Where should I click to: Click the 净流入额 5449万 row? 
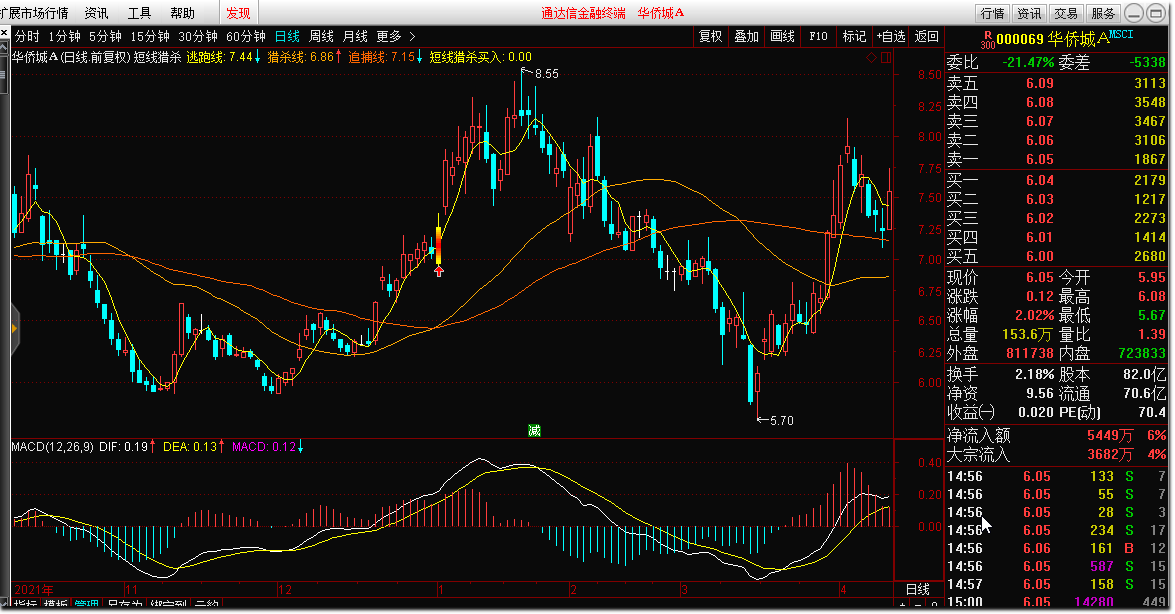coord(1057,435)
